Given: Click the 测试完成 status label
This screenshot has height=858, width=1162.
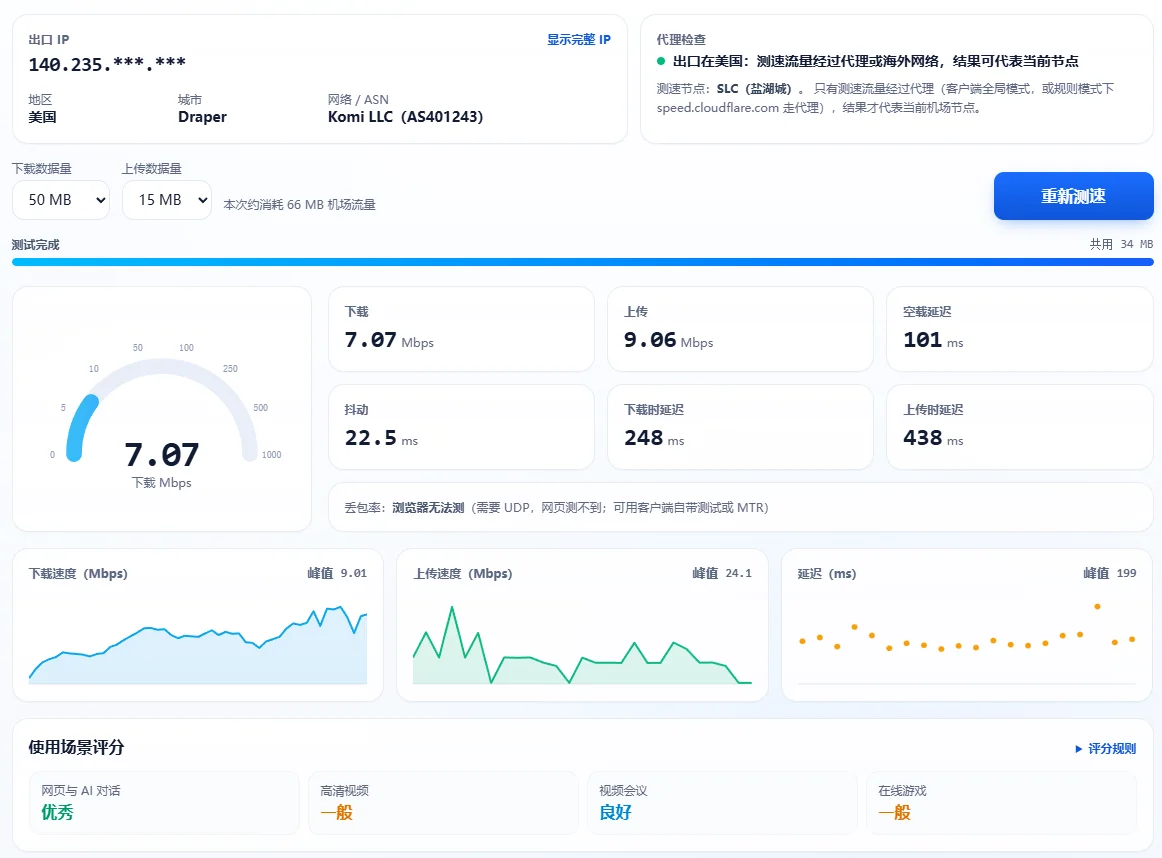Looking at the screenshot, I should 36,245.
